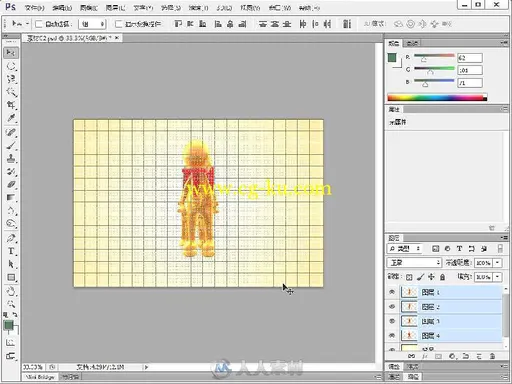Select the Move tool in toolbox
This screenshot has height=384, width=512.
(11, 53)
